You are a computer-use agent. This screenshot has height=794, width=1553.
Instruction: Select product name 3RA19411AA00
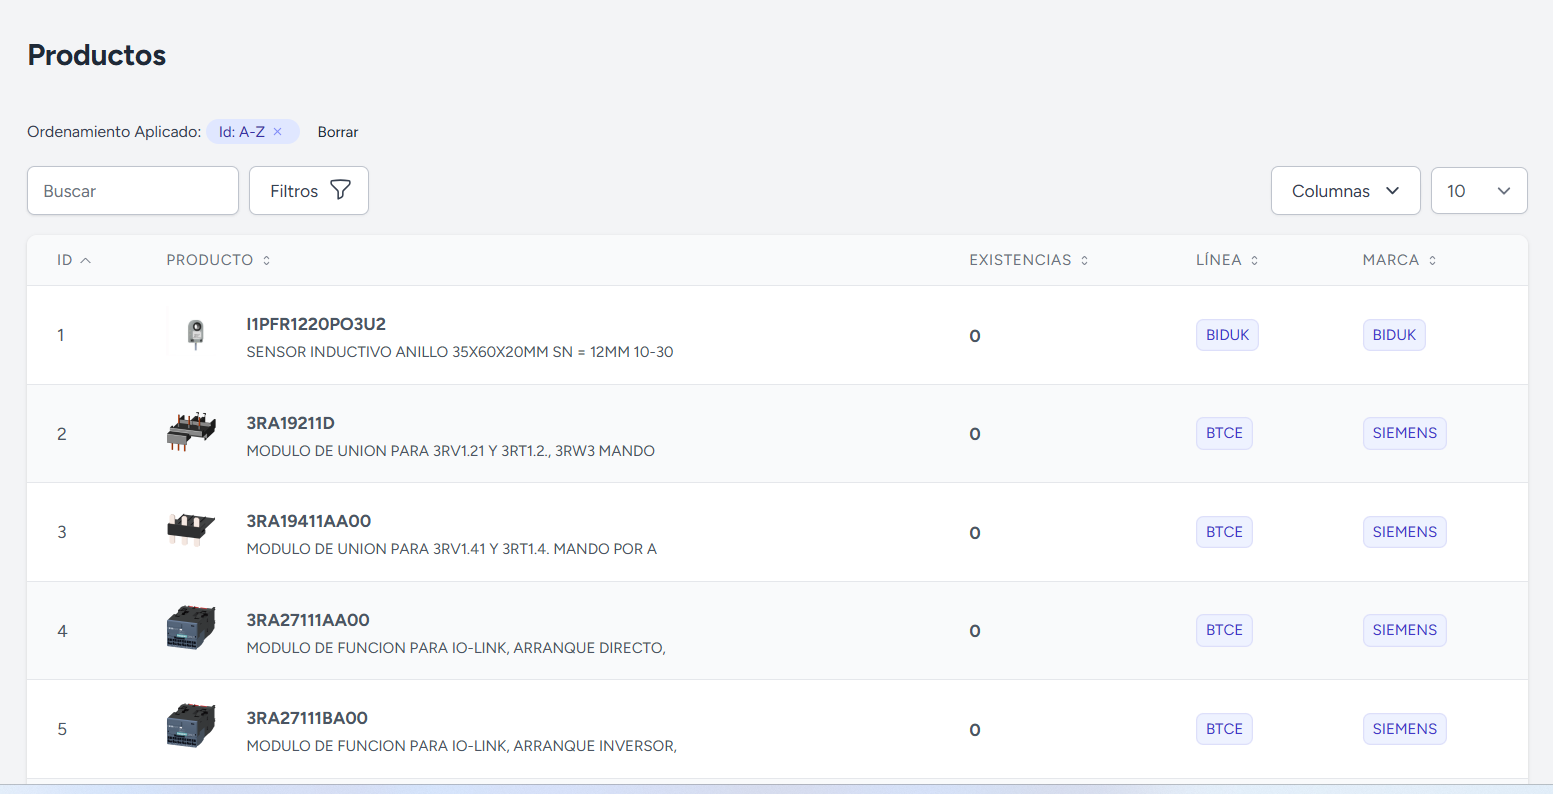(x=308, y=521)
